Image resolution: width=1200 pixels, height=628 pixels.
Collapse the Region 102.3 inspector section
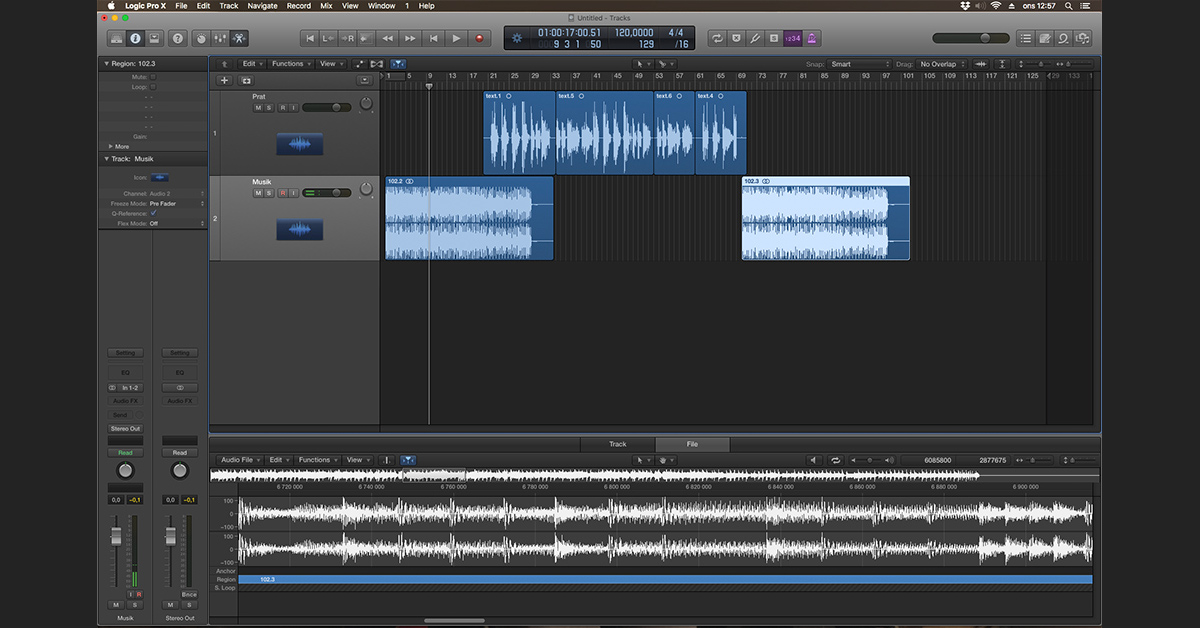[x=106, y=63]
